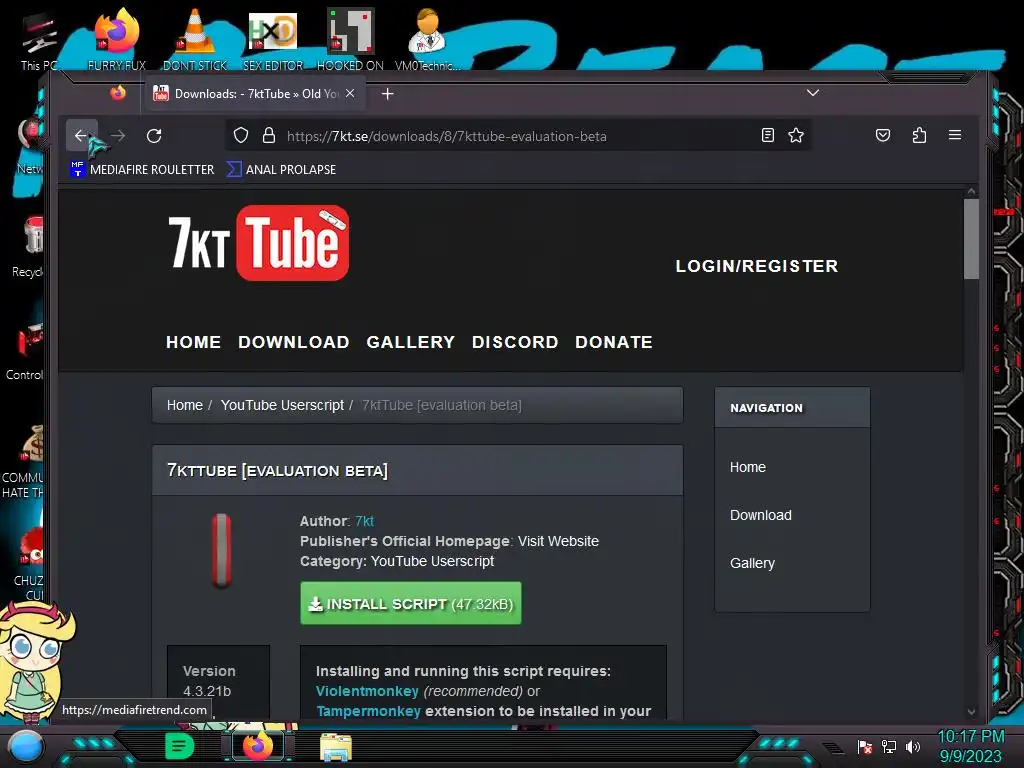
Task: Click the Firefox taskbar button
Action: tap(258, 746)
